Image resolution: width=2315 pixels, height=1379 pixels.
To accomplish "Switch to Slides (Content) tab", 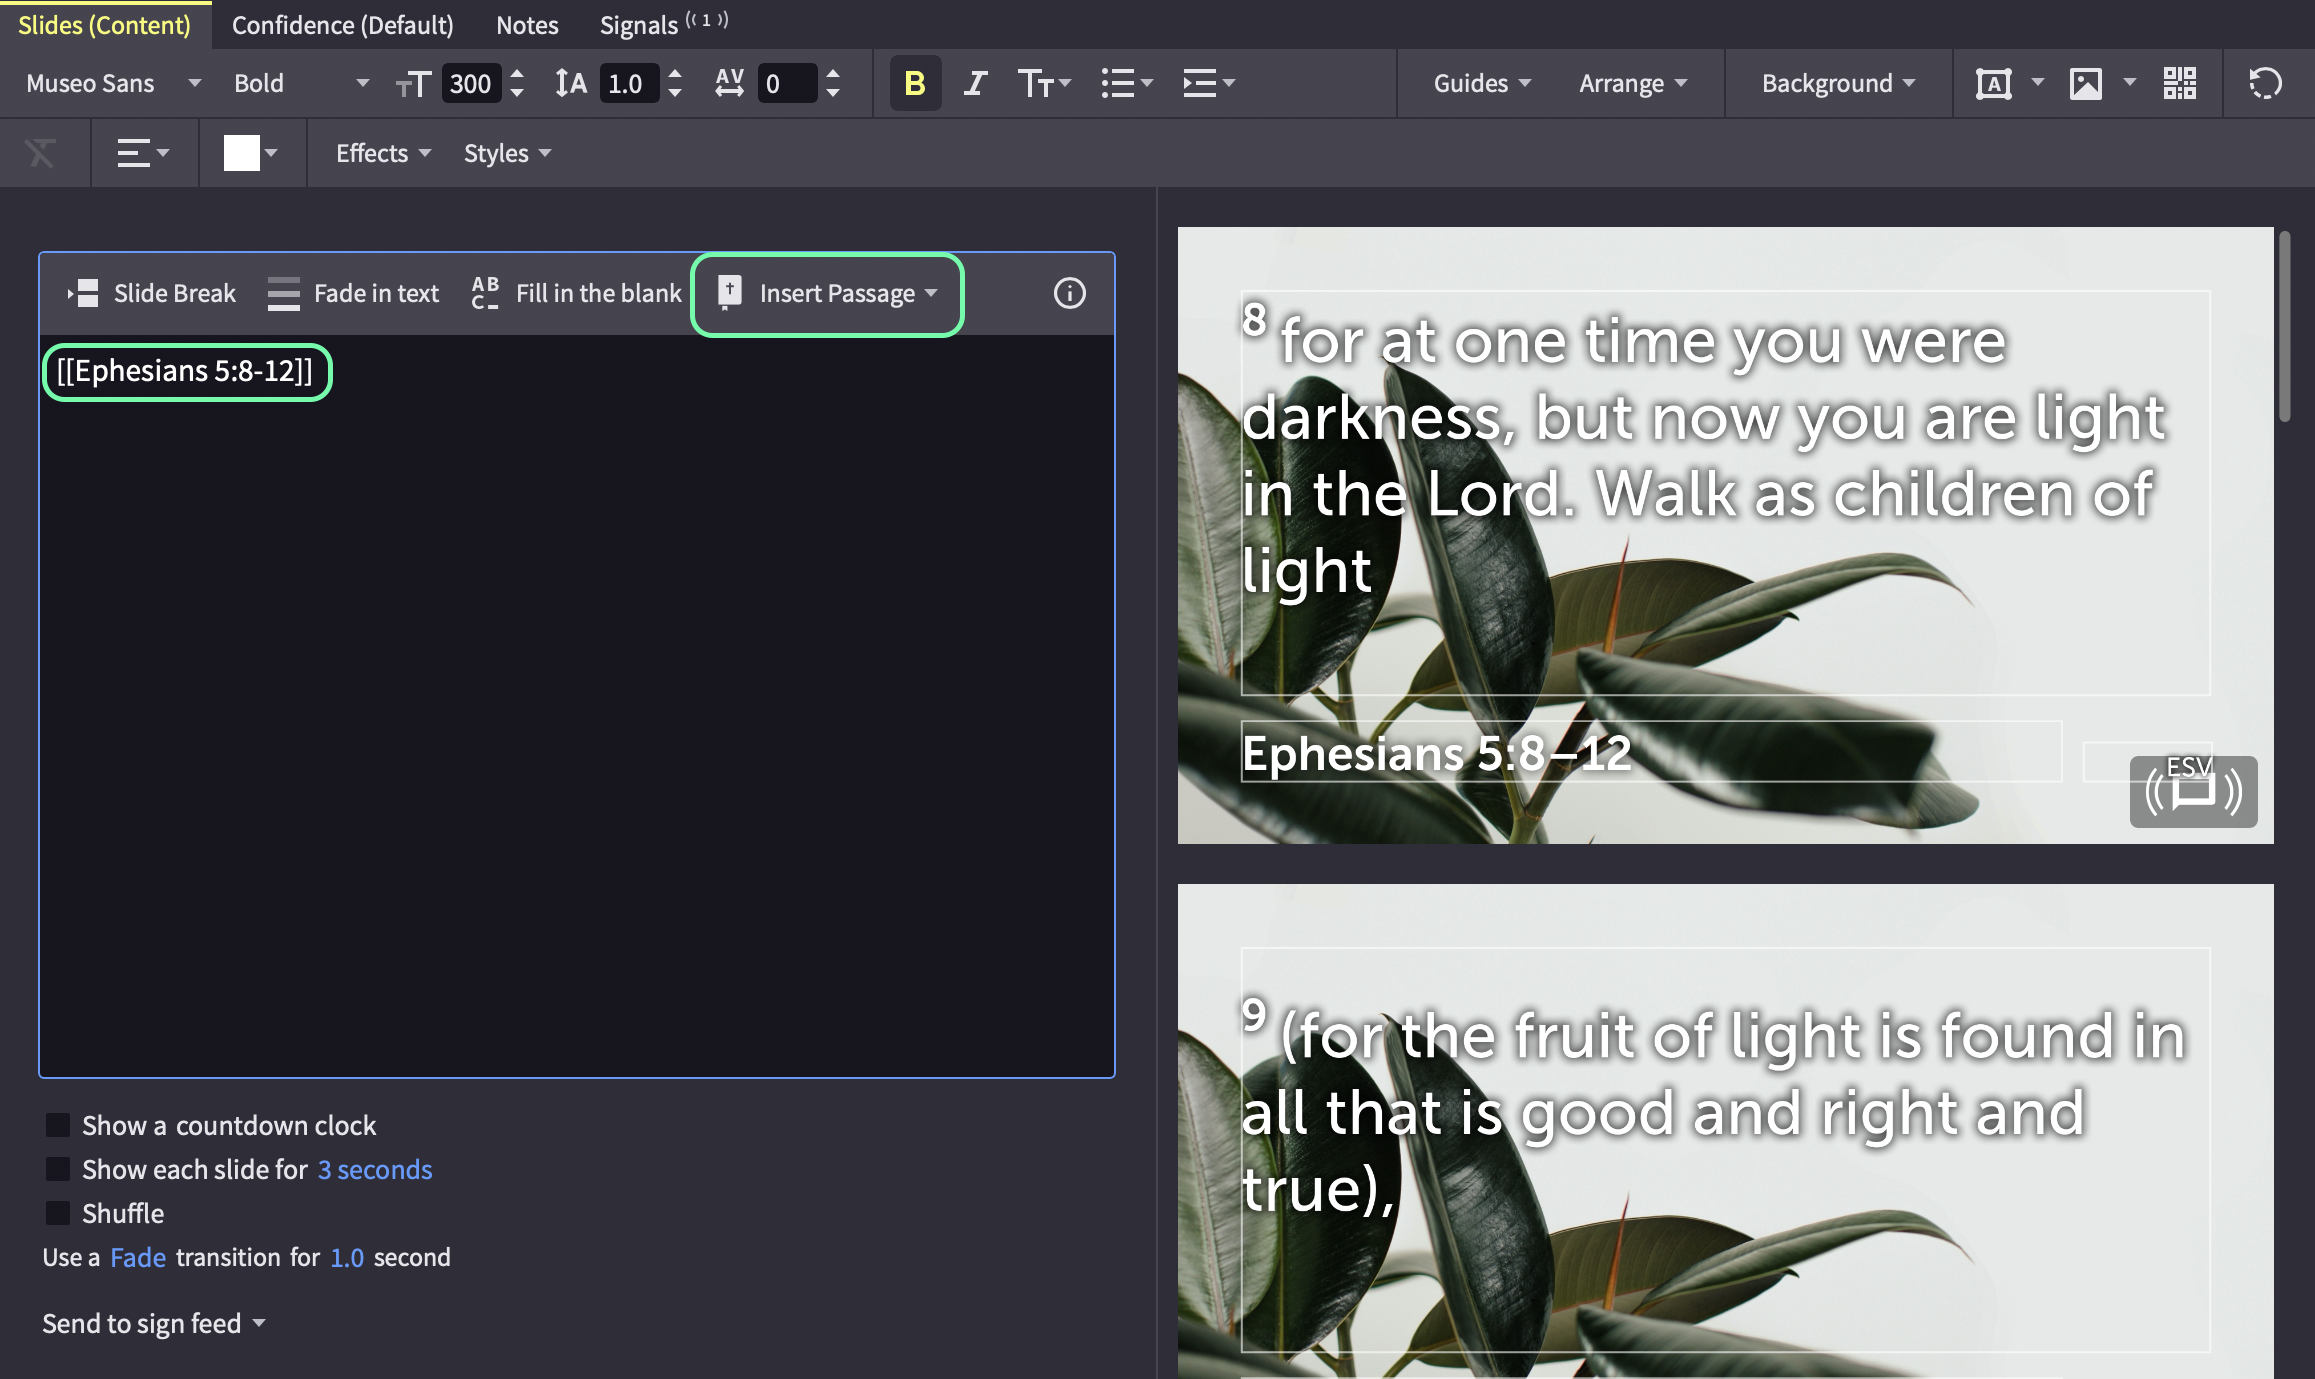I will (x=105, y=25).
